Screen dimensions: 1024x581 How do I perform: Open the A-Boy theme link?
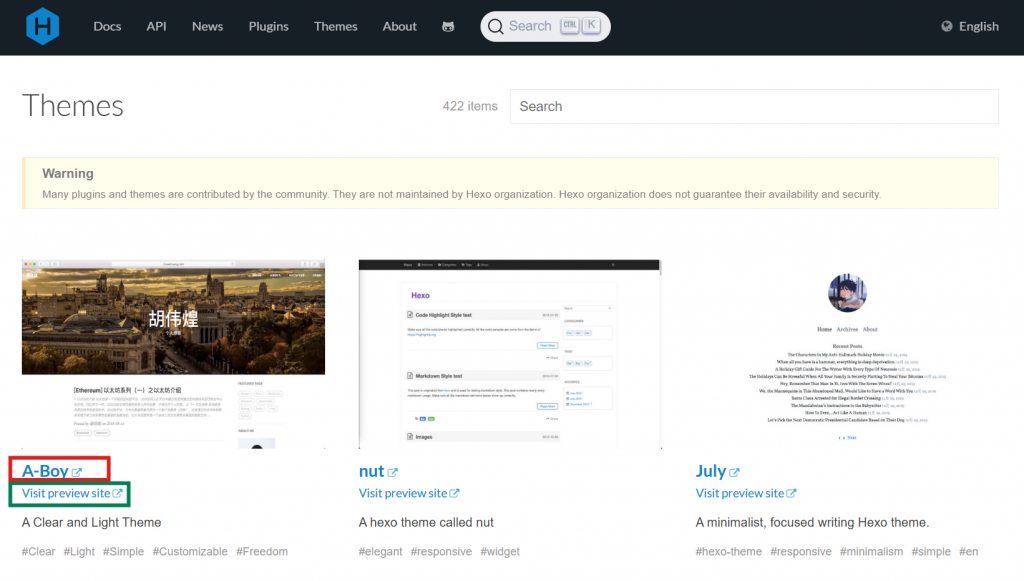click(x=45, y=471)
